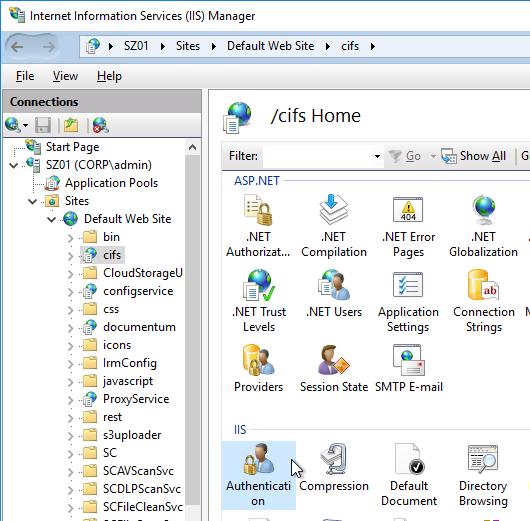530x521 pixels.
Task: Collapse the Sites node
Action: click(x=32, y=202)
